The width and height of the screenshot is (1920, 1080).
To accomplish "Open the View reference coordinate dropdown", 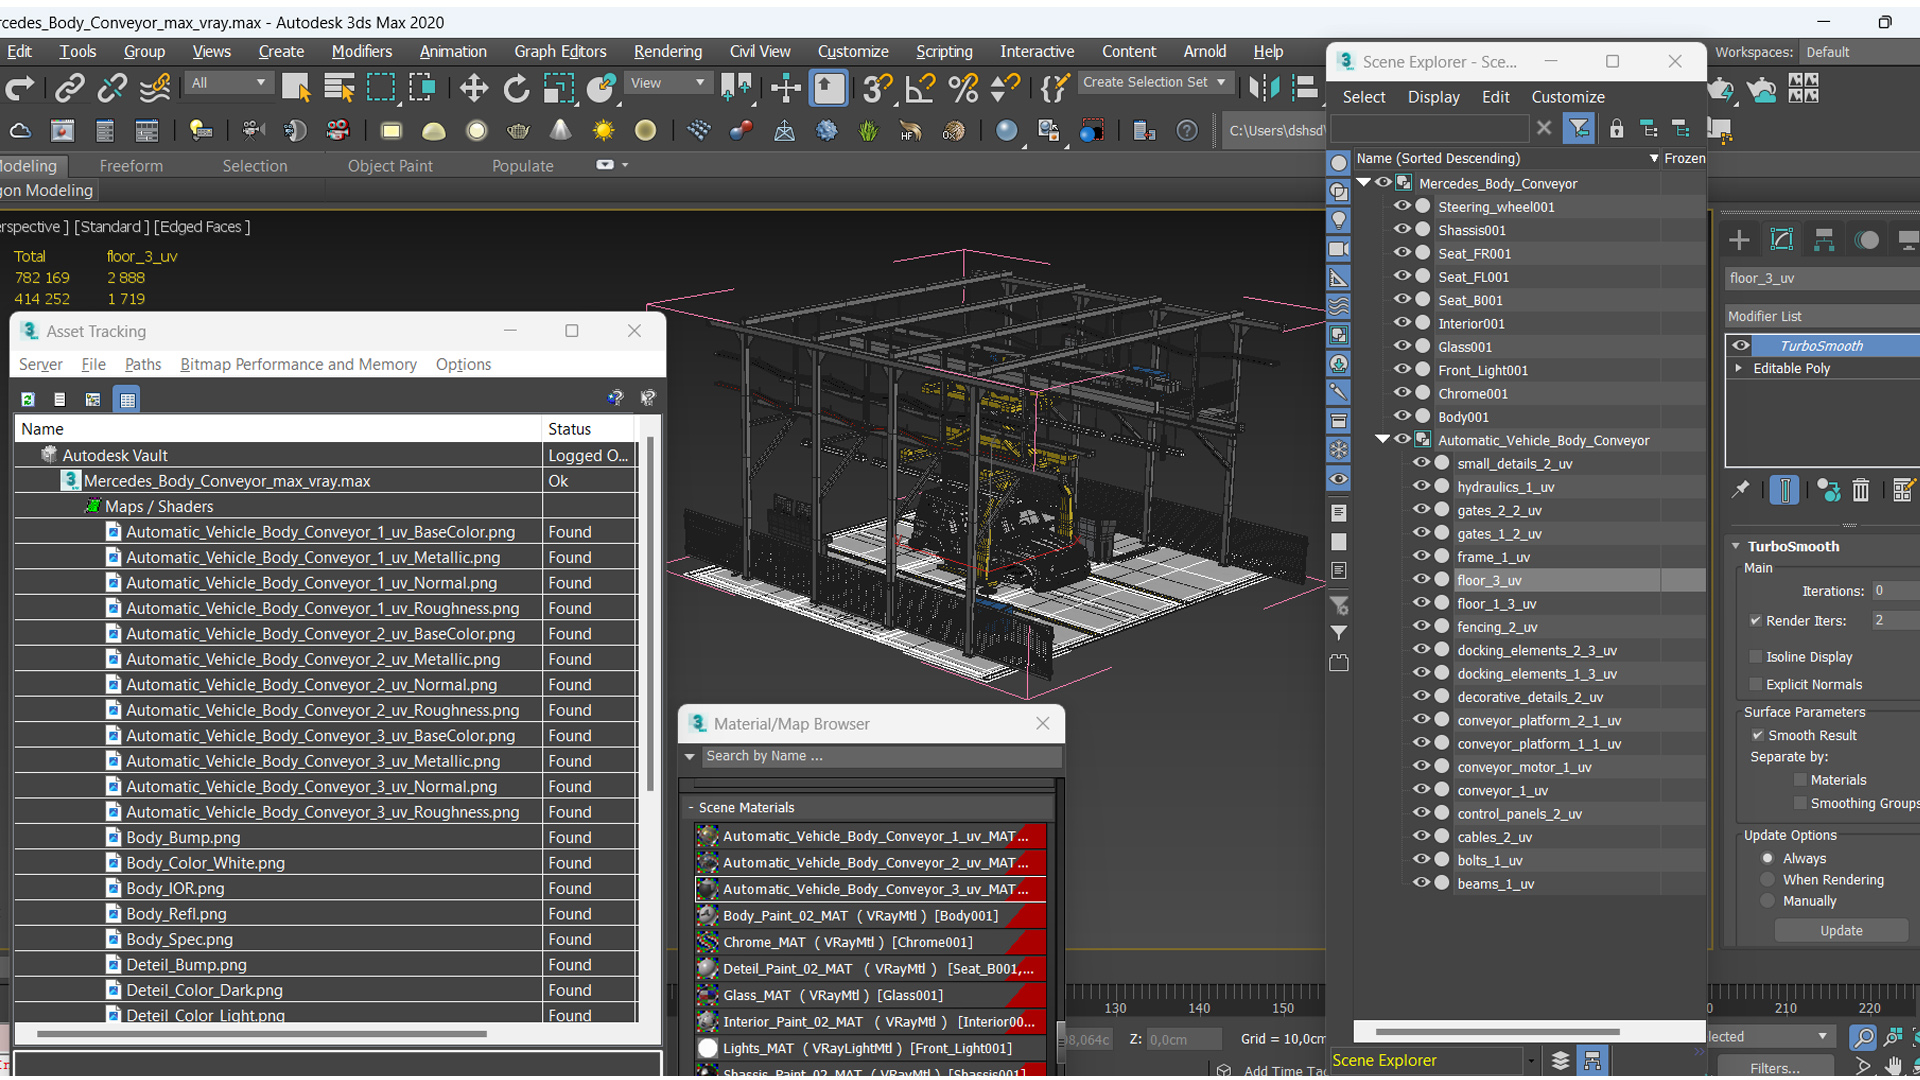I will (667, 83).
